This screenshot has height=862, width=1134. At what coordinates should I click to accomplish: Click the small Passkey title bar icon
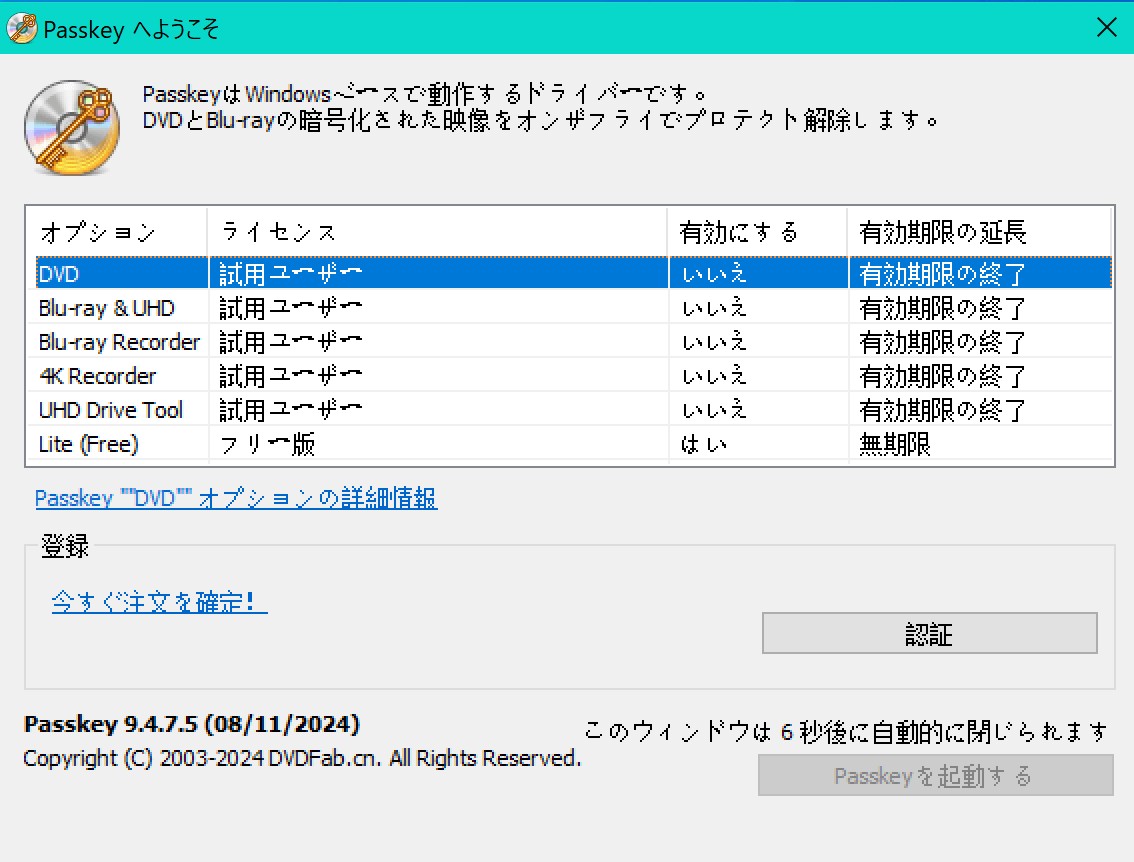tap(22, 29)
